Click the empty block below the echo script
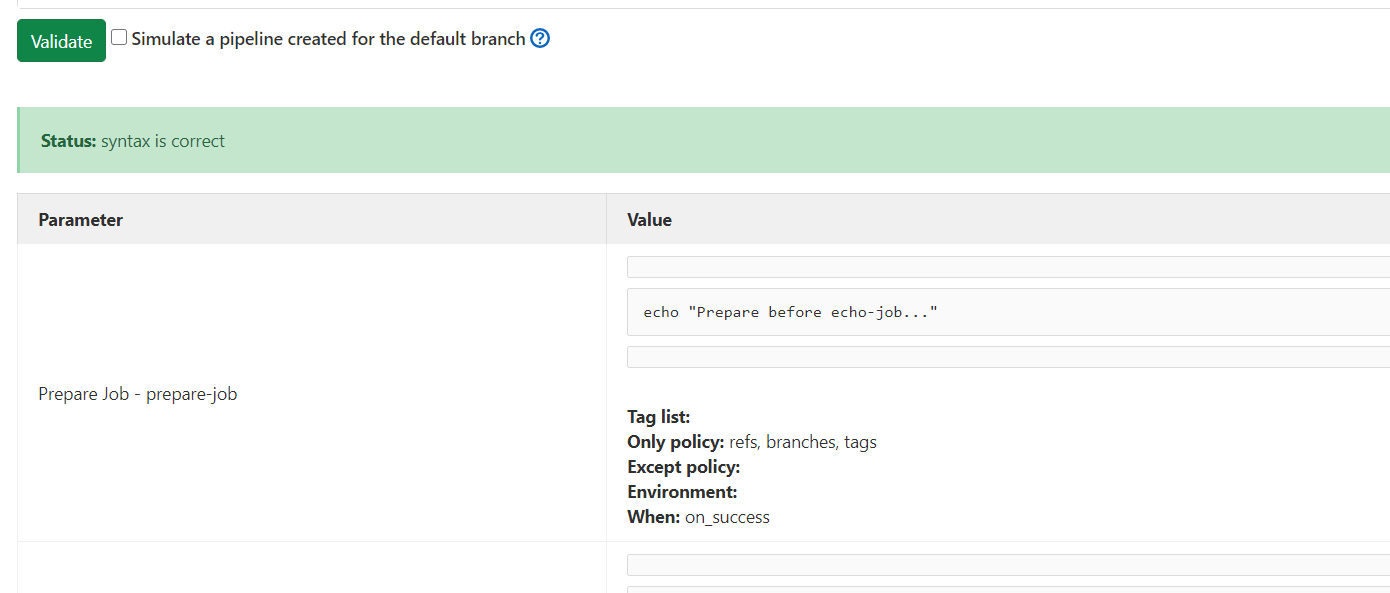 (1008, 357)
